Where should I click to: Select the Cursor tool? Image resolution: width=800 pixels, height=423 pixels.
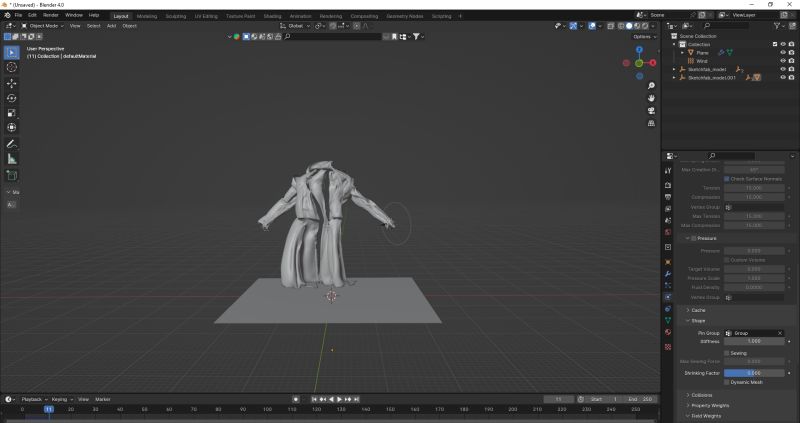(12, 67)
